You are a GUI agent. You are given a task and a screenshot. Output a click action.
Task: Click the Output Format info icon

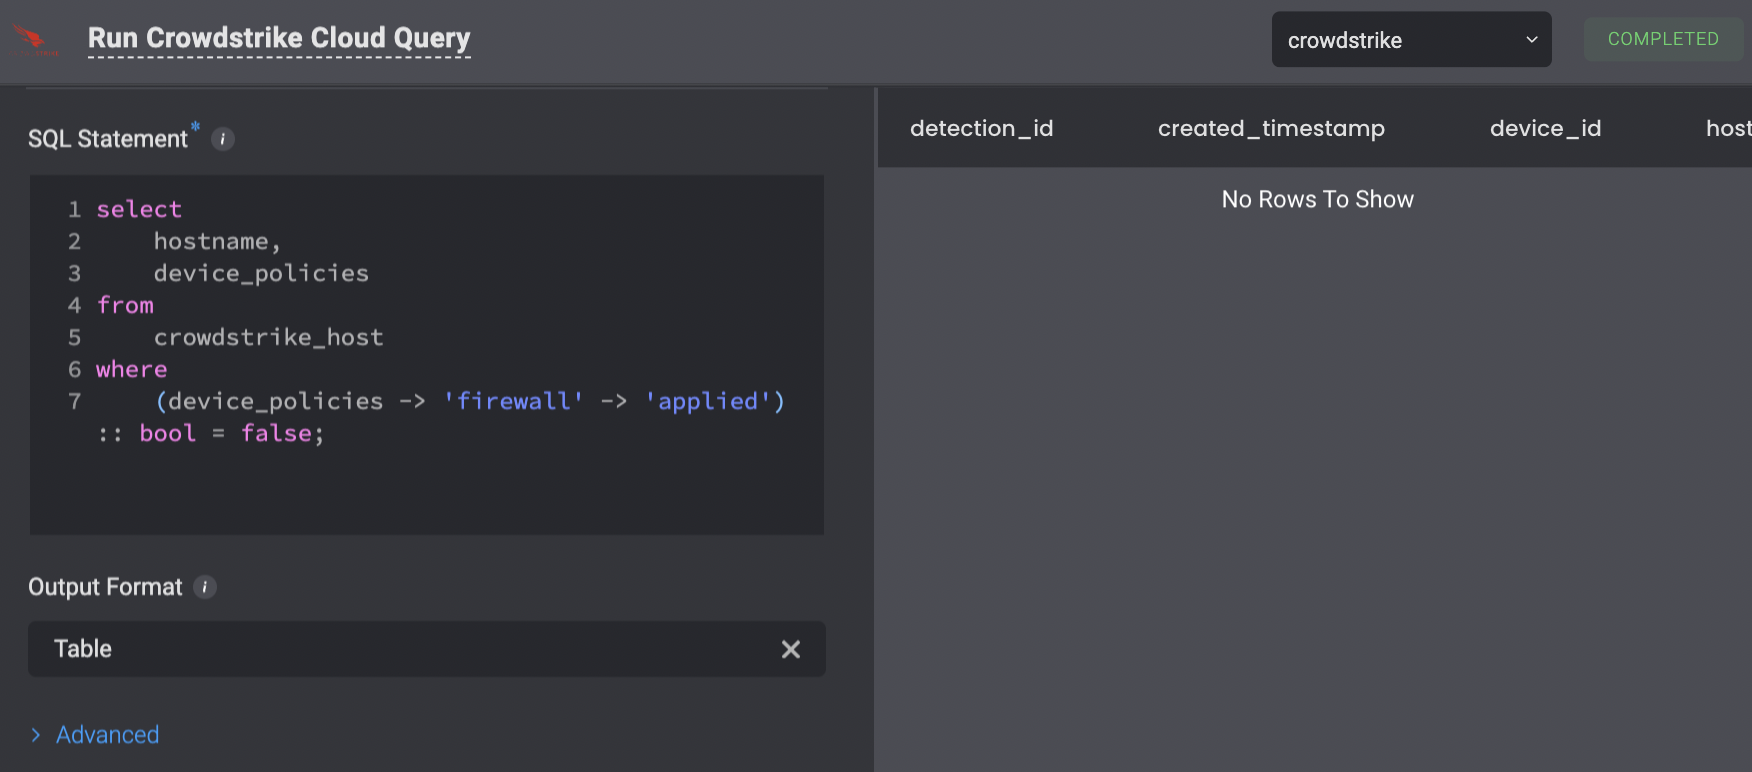point(205,587)
